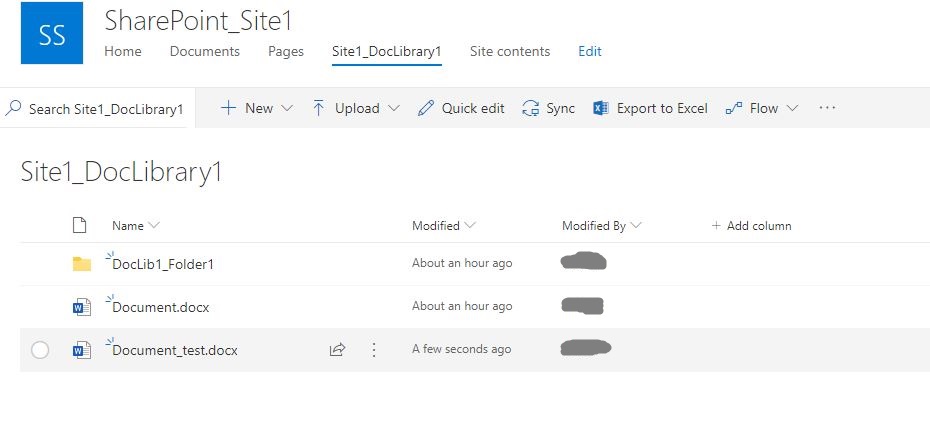Viewport: 930px width, 439px height.
Task: Click the Sync button label
Action: point(560,109)
